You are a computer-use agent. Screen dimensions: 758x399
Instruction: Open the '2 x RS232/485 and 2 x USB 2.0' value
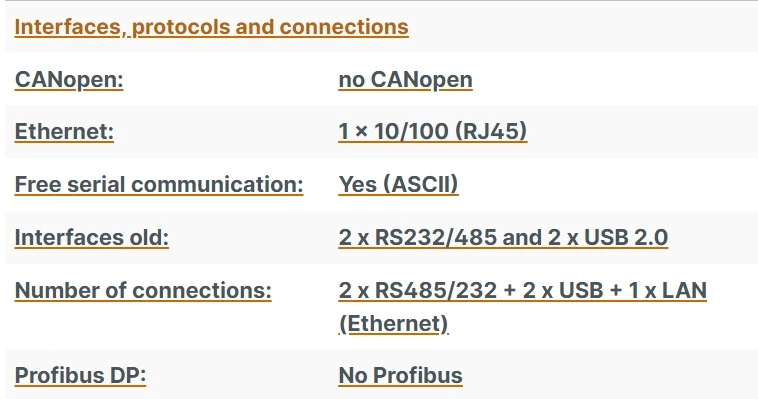[x=503, y=238]
